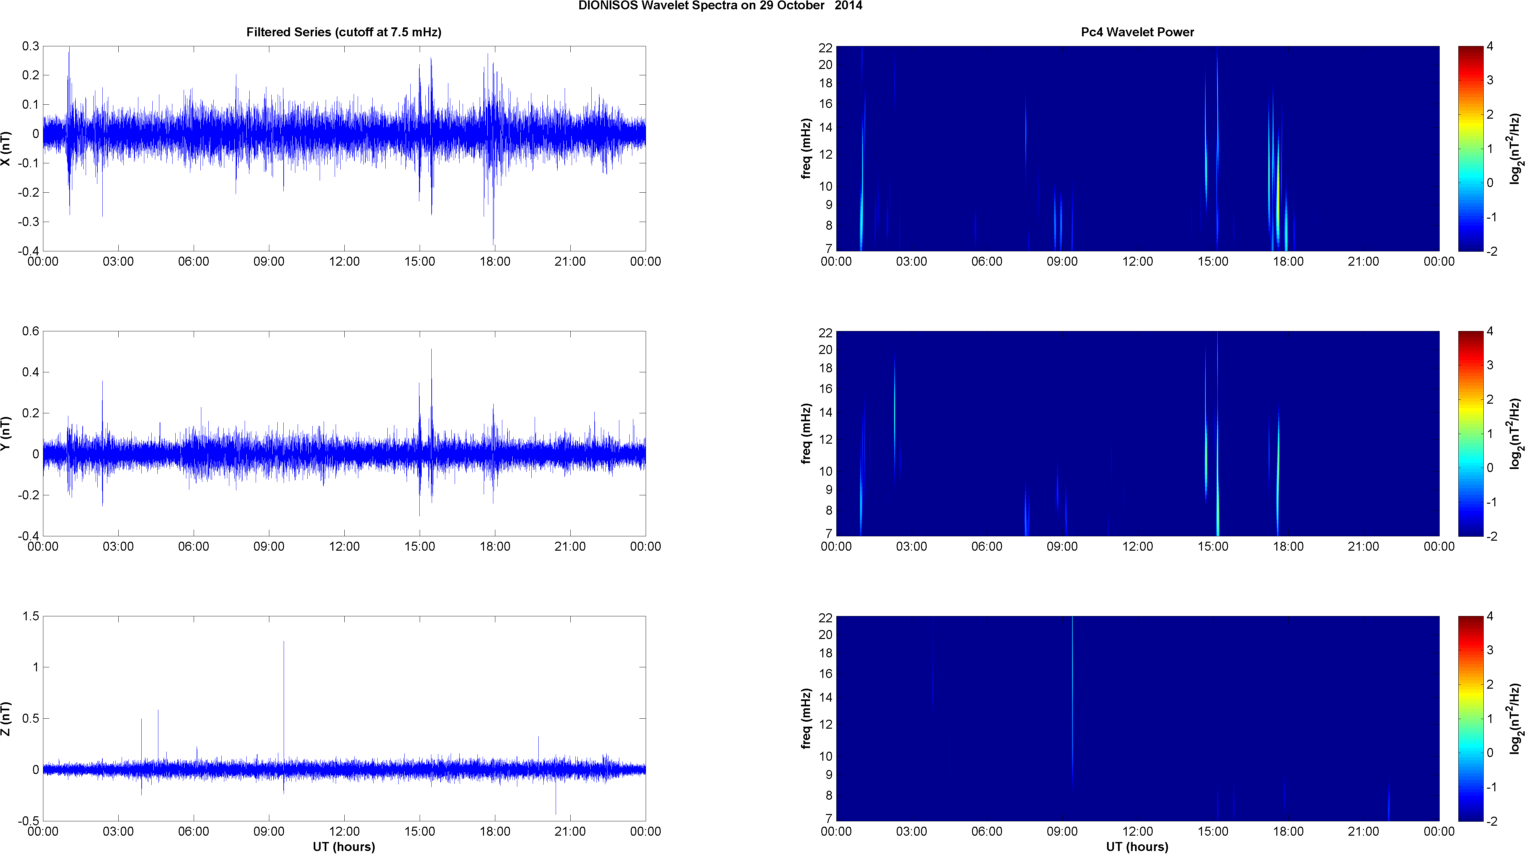Click the top colorbar beside X wavelet spectrum
This screenshot has height=854, width=1525.
tap(1470, 148)
